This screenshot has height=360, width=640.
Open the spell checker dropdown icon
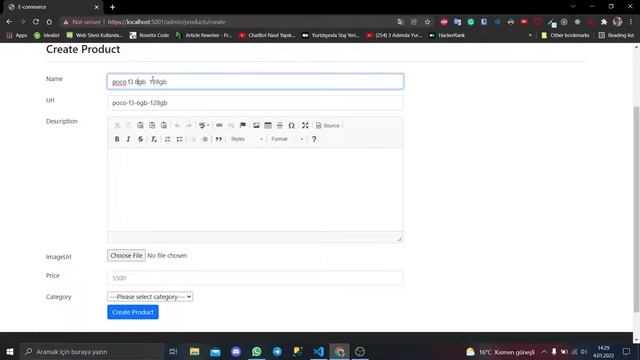[x=204, y=125]
